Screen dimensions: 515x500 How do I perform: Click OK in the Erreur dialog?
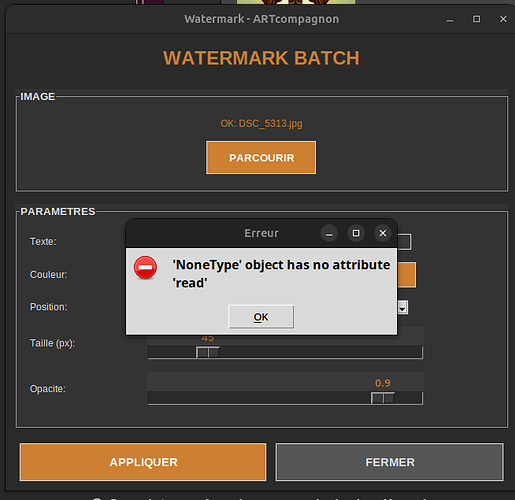pos(261,317)
